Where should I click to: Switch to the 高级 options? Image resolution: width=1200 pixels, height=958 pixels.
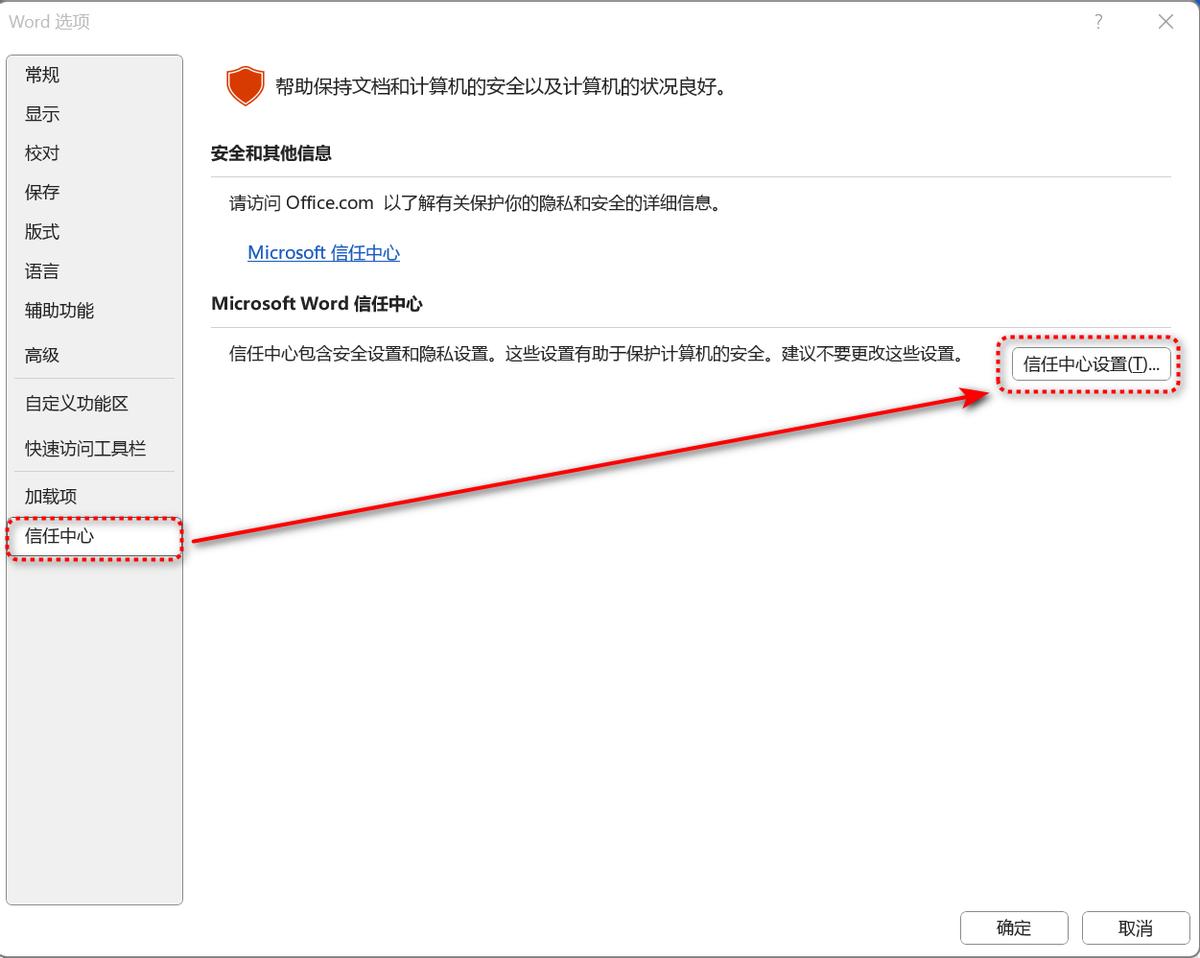[x=94, y=355]
